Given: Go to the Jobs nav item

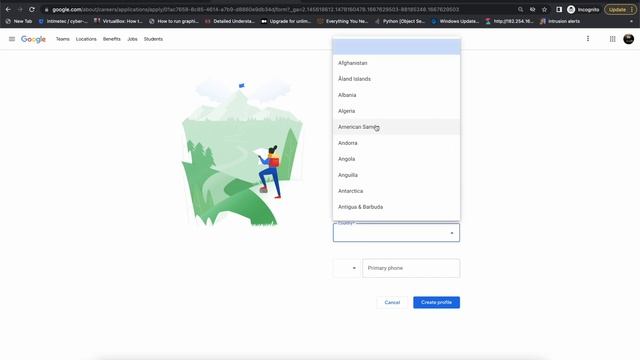Looking at the screenshot, I should point(132,39).
